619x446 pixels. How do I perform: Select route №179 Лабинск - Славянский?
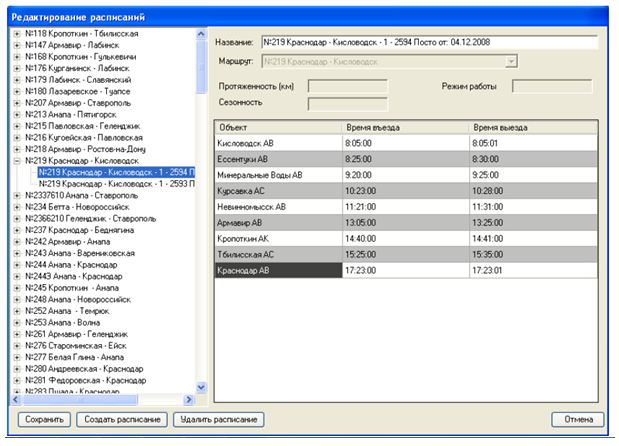pos(78,80)
